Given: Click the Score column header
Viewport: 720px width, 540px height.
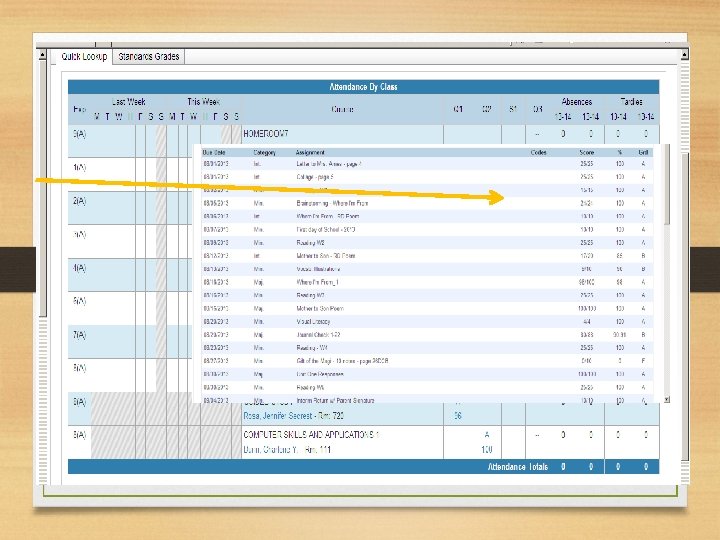Looking at the screenshot, I should click(x=586, y=152).
